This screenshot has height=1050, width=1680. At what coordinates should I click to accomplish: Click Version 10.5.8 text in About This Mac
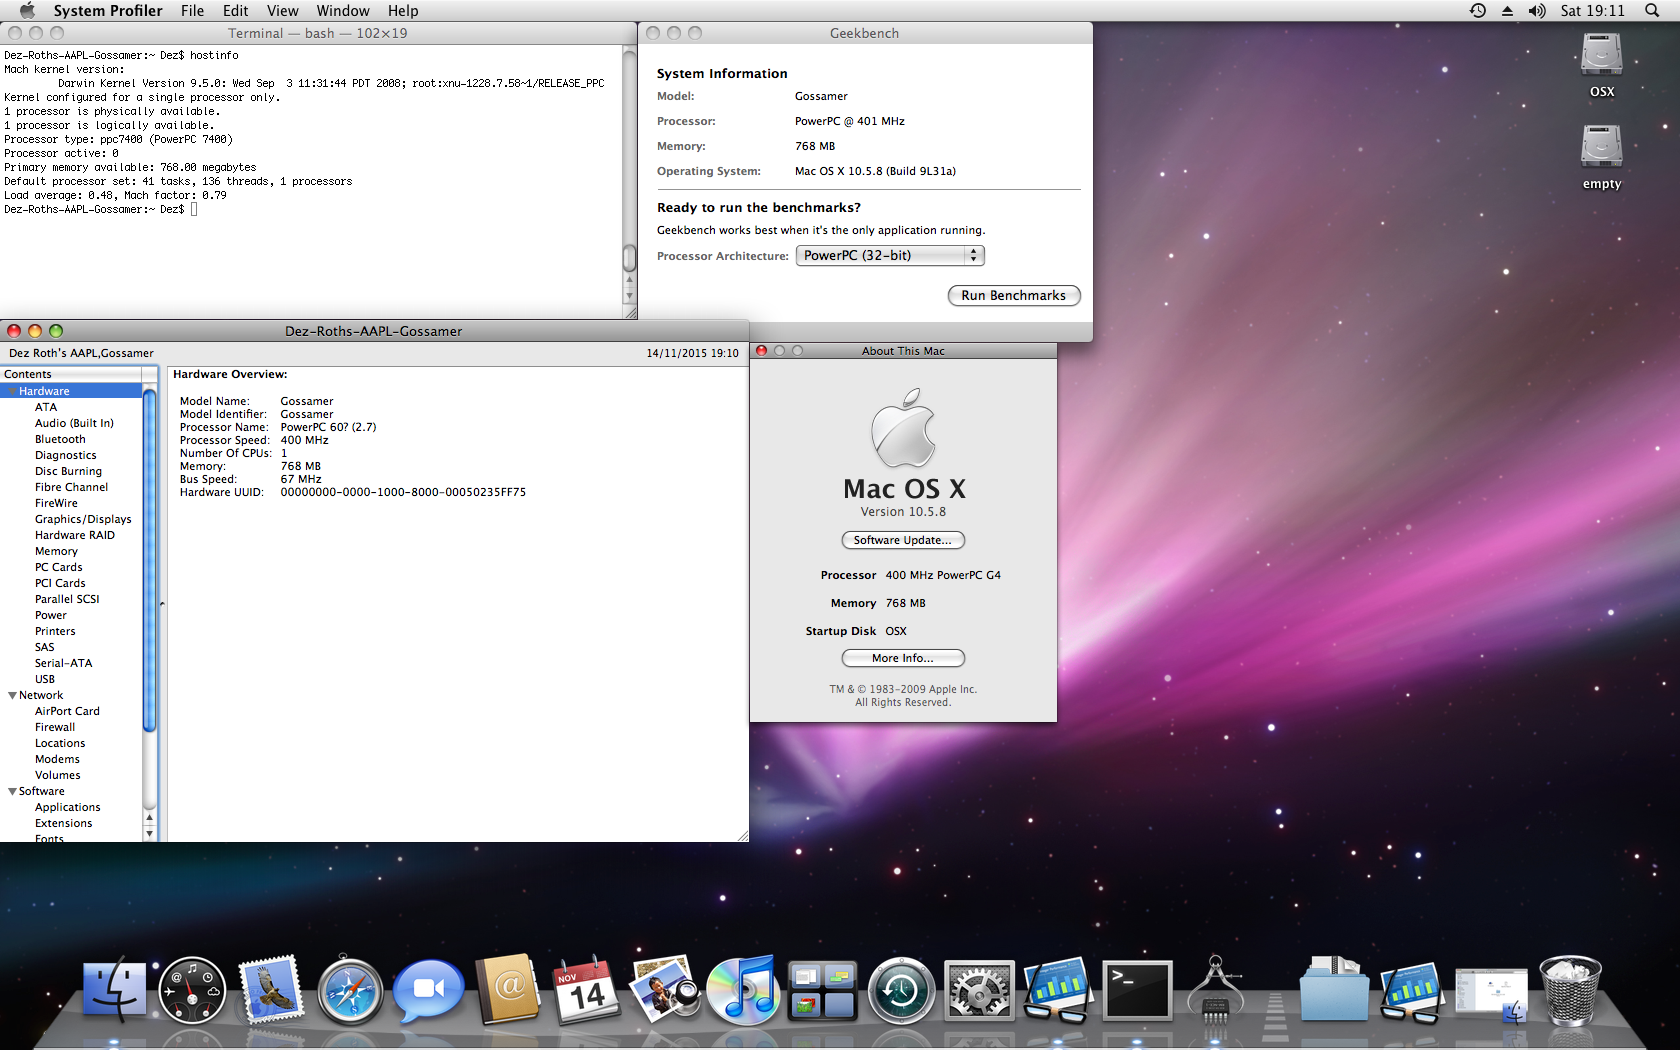[903, 511]
